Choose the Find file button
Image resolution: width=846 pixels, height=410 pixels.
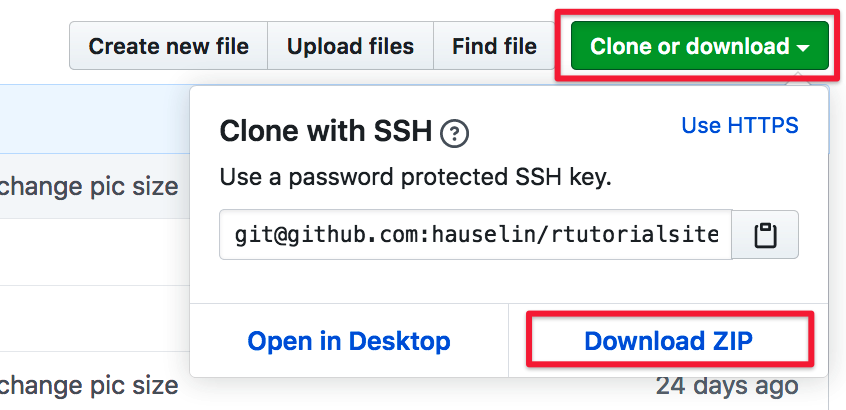pyautogui.click(x=494, y=46)
